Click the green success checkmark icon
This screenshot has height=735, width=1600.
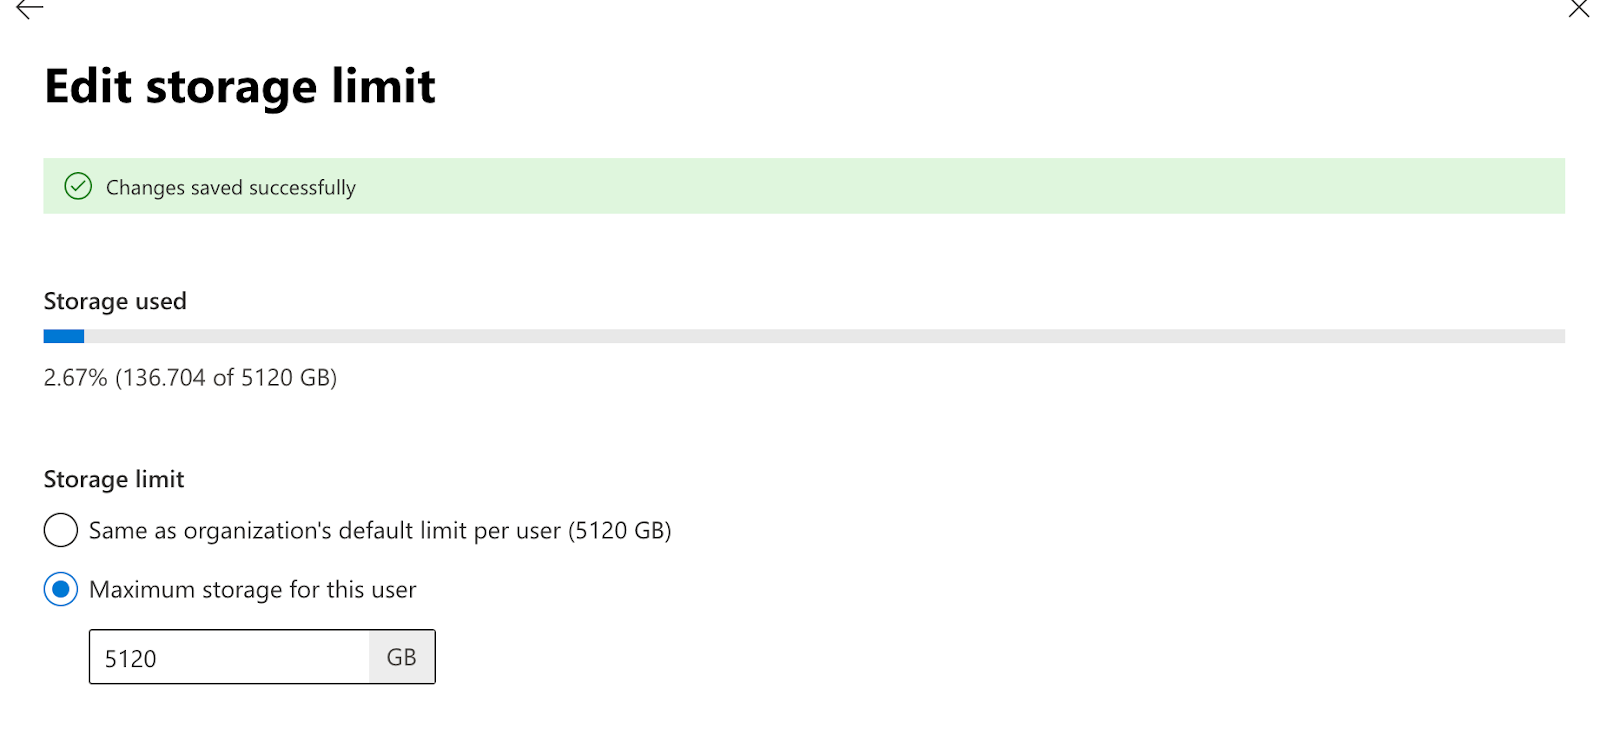coord(78,186)
